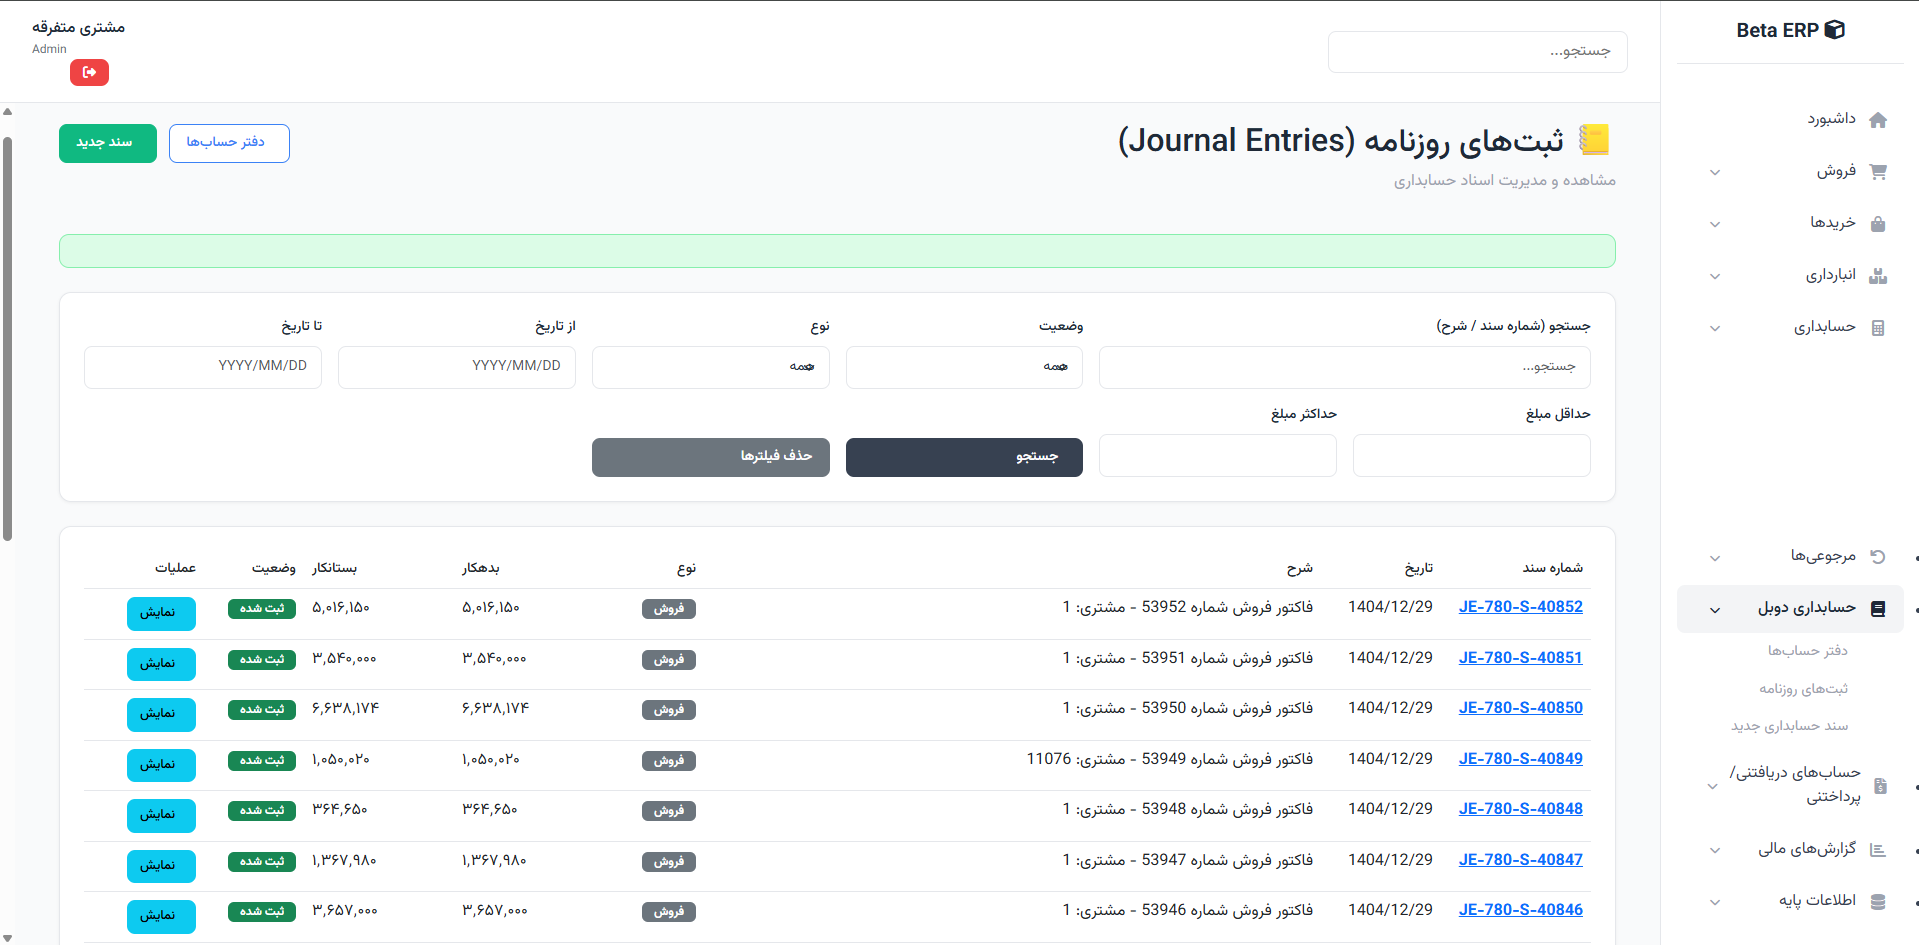This screenshot has height=945, width=1919.
Task: Click the دفتر حساب‌ها outline button
Action: click(229, 143)
